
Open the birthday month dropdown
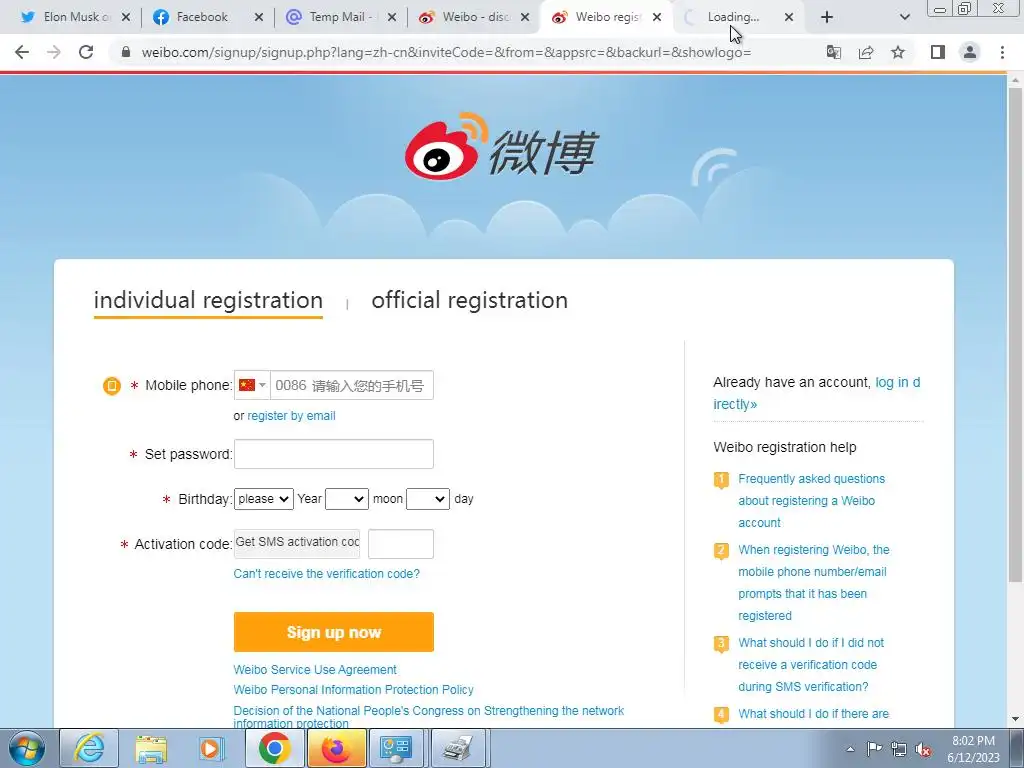347,499
